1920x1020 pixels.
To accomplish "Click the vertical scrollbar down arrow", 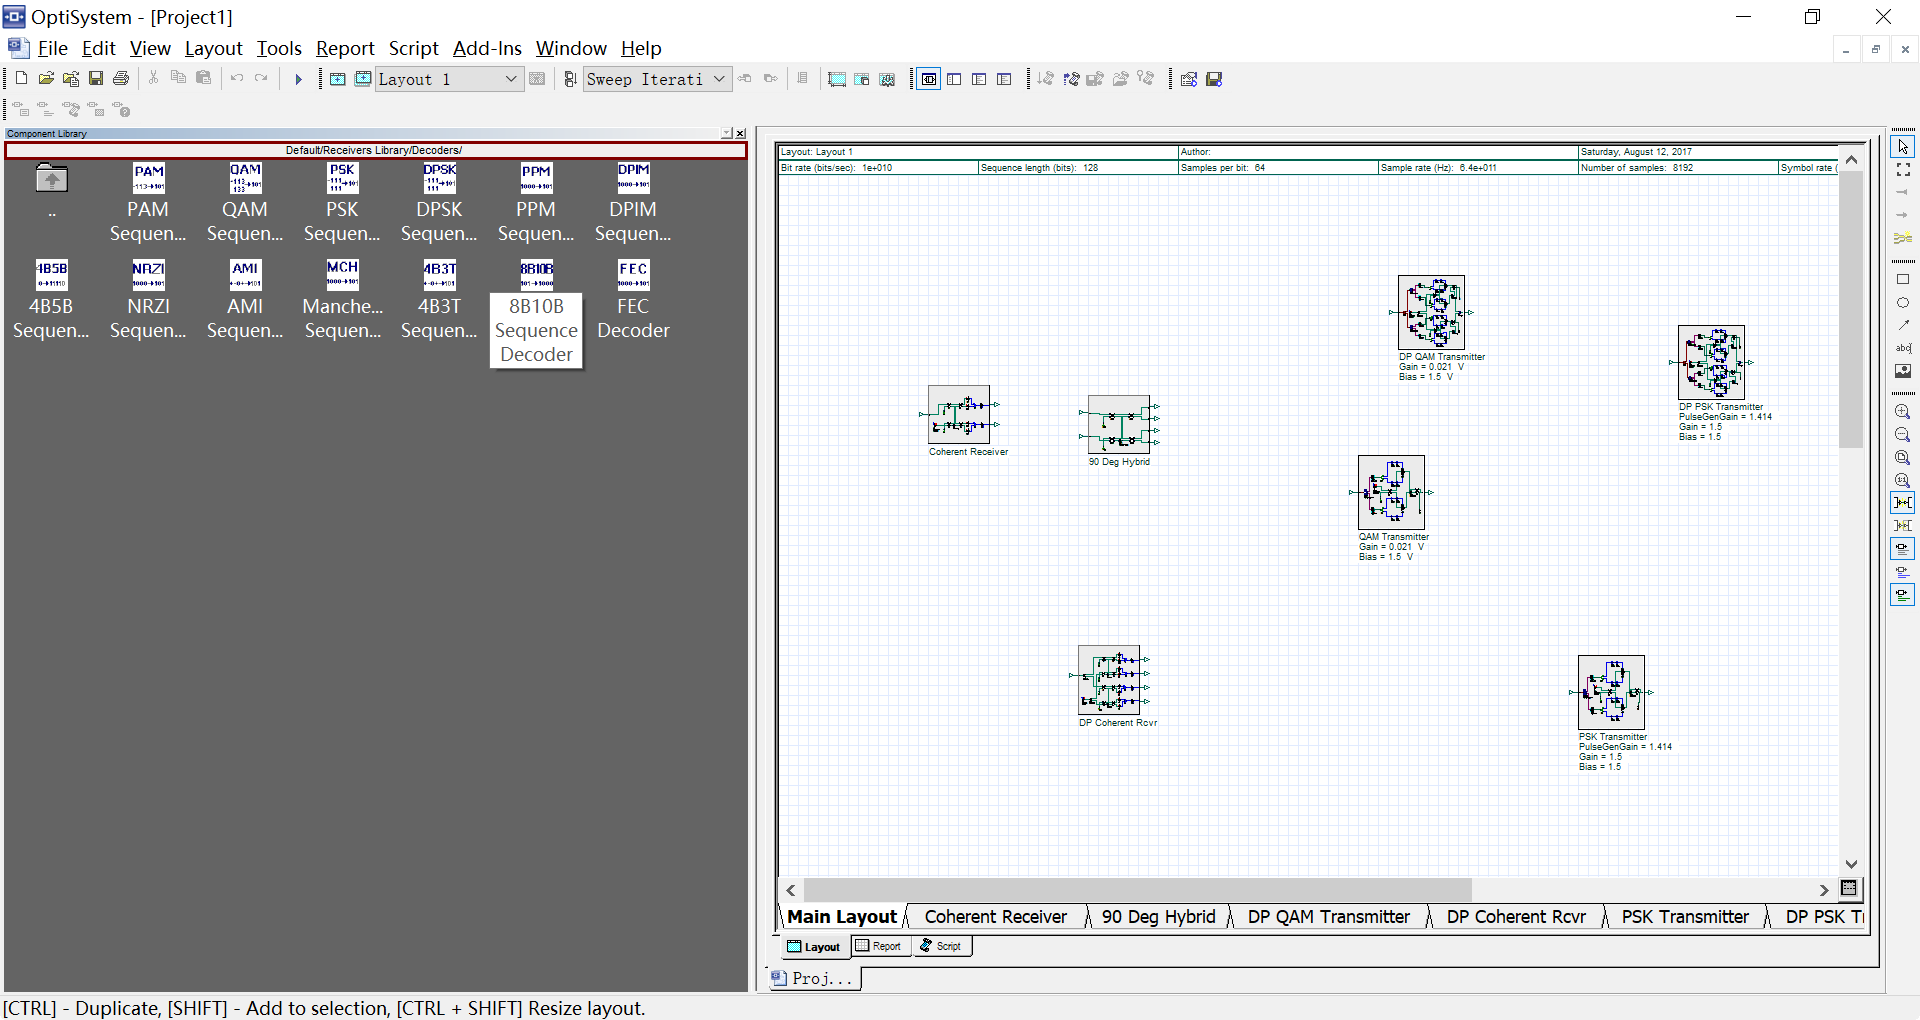I will coord(1851,864).
